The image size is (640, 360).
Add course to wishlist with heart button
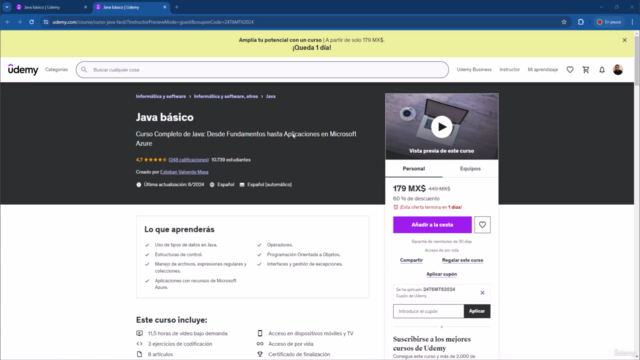point(482,225)
